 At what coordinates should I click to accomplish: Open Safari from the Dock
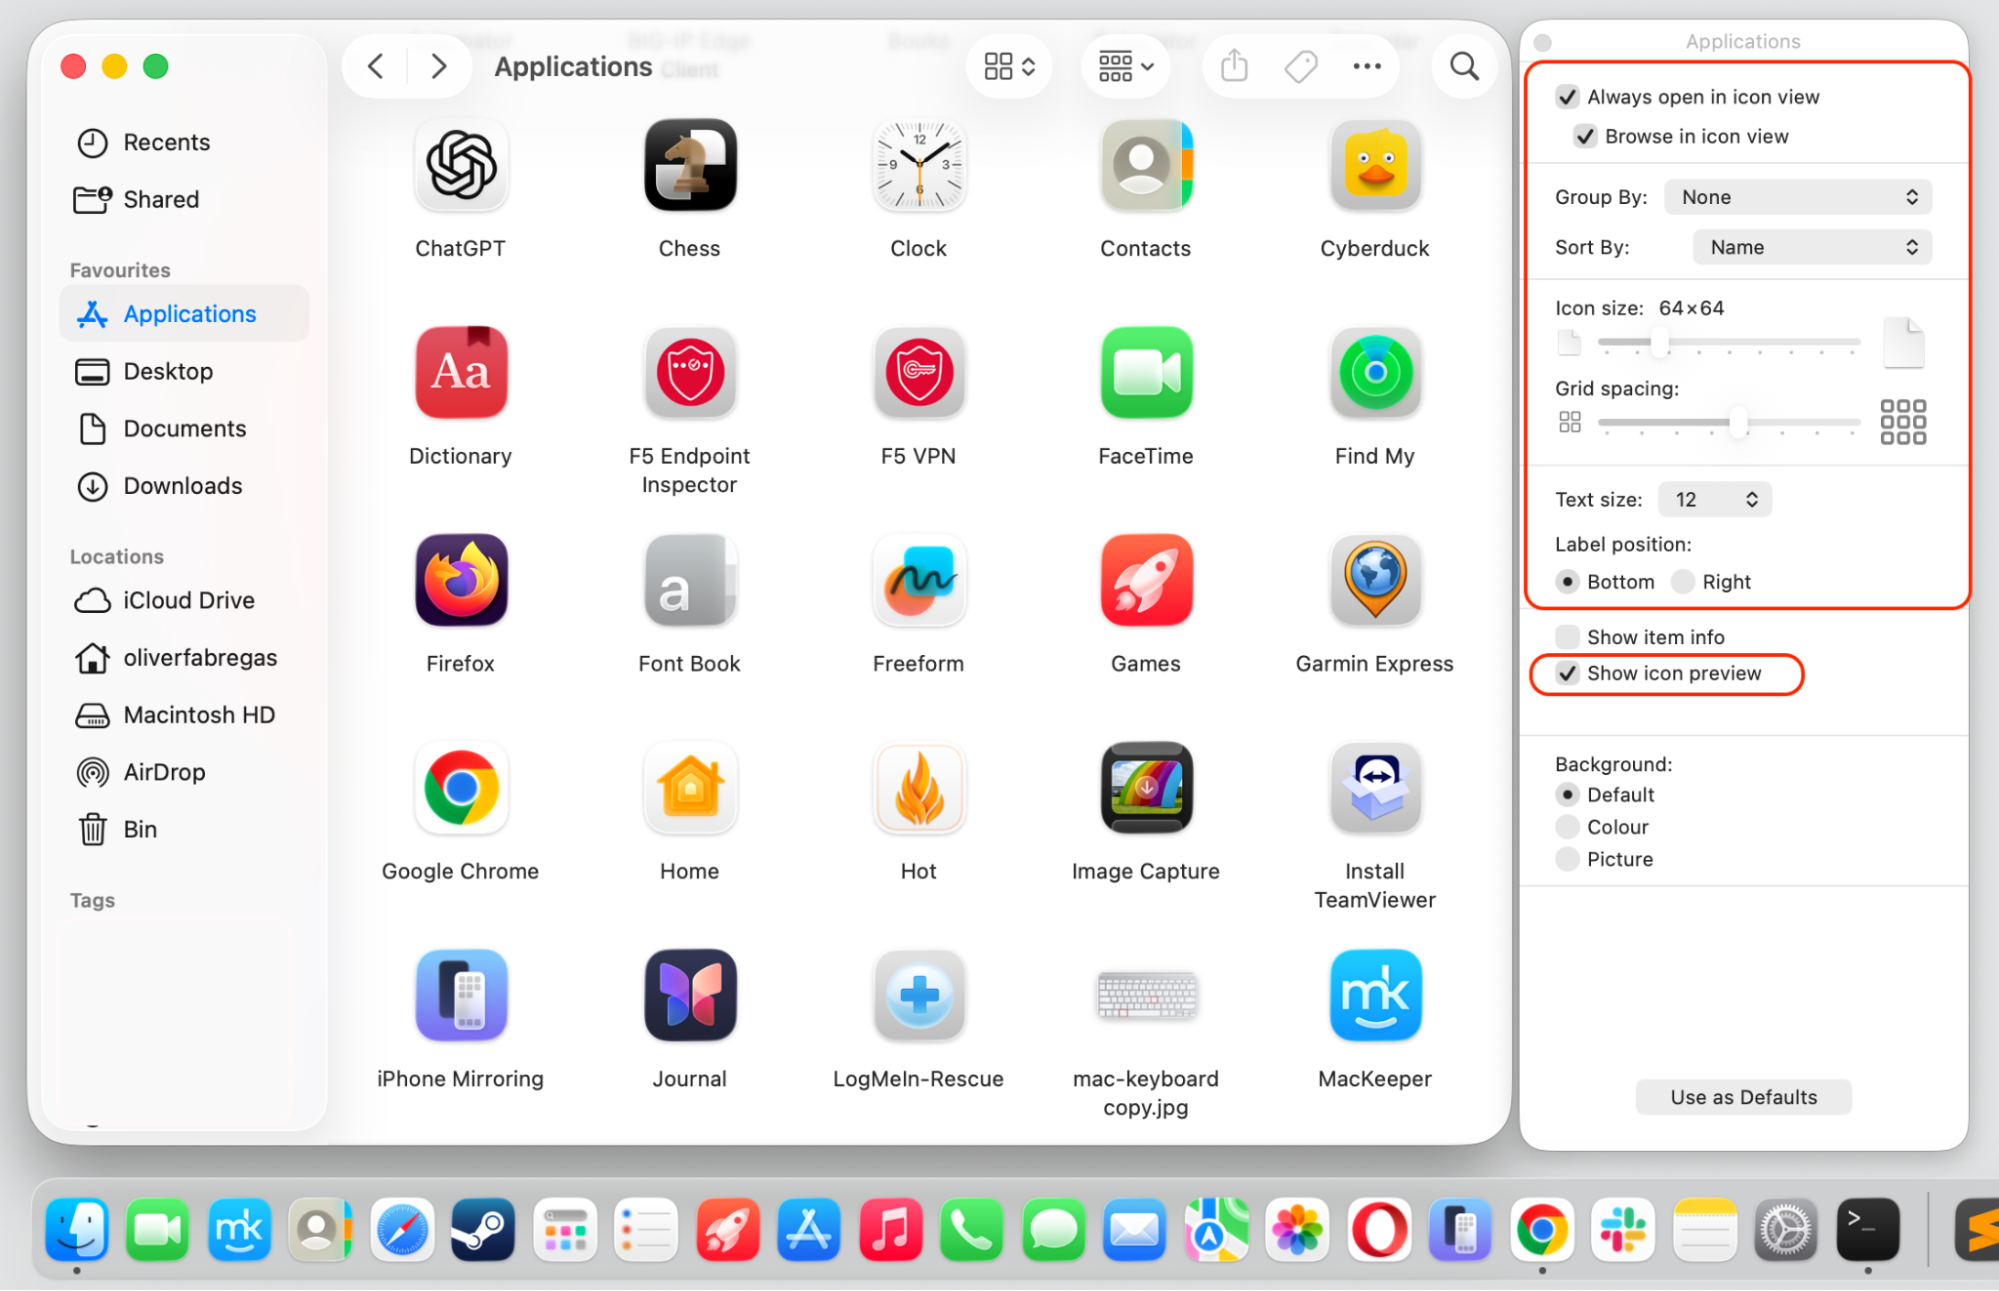pos(402,1229)
